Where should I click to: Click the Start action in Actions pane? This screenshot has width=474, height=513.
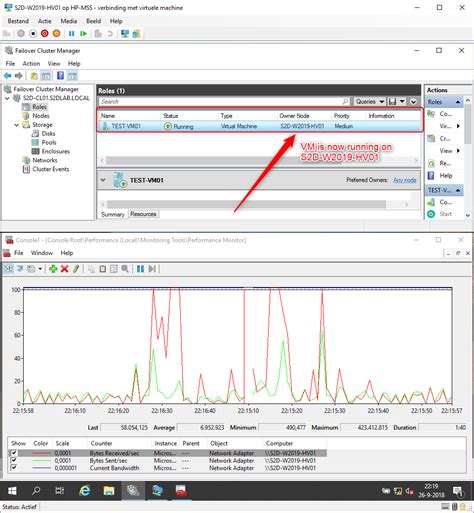click(x=446, y=214)
